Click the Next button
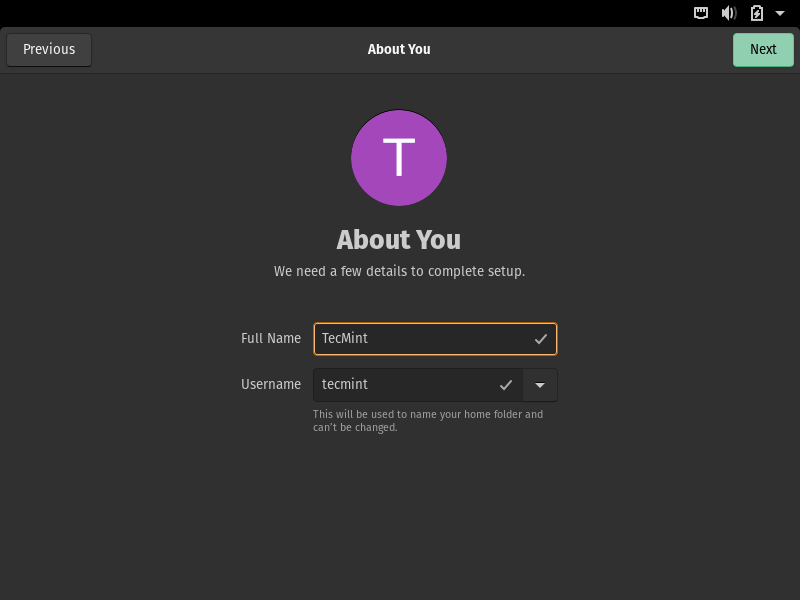The width and height of the screenshot is (800, 600). [x=763, y=49]
